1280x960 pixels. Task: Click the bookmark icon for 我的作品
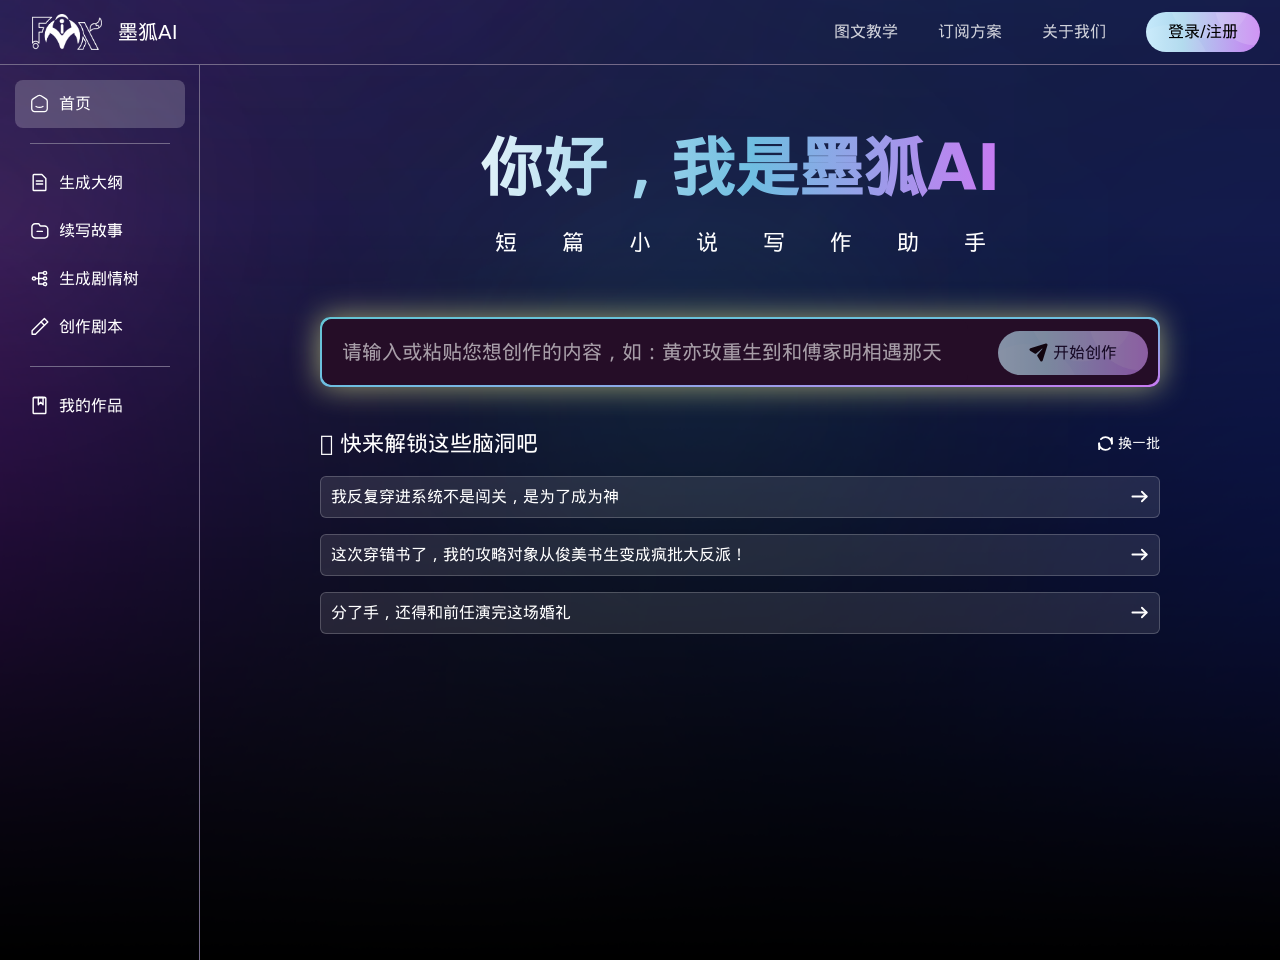[40, 406]
